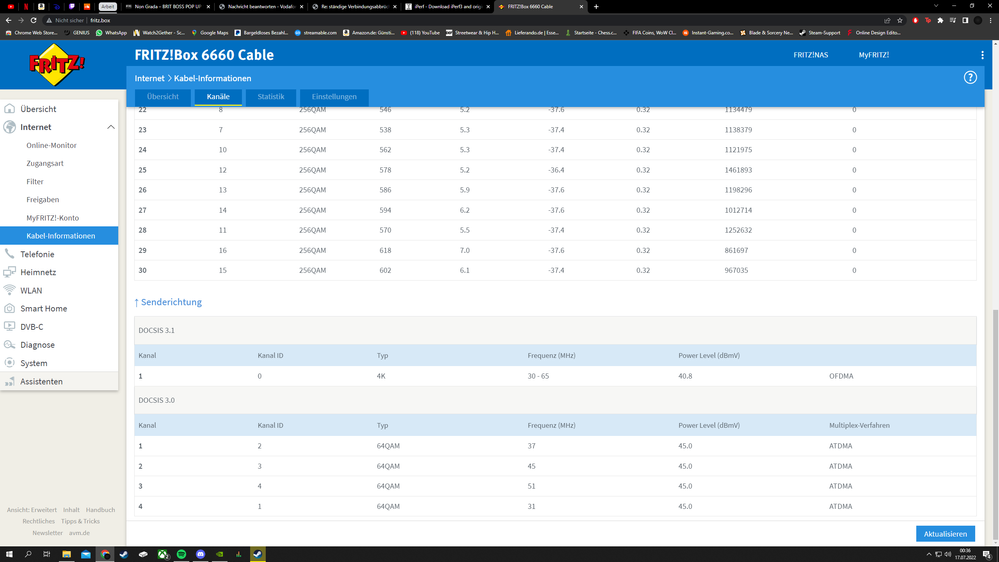Open the Newsletter footer link
This screenshot has height=562, width=999.
click(48, 533)
